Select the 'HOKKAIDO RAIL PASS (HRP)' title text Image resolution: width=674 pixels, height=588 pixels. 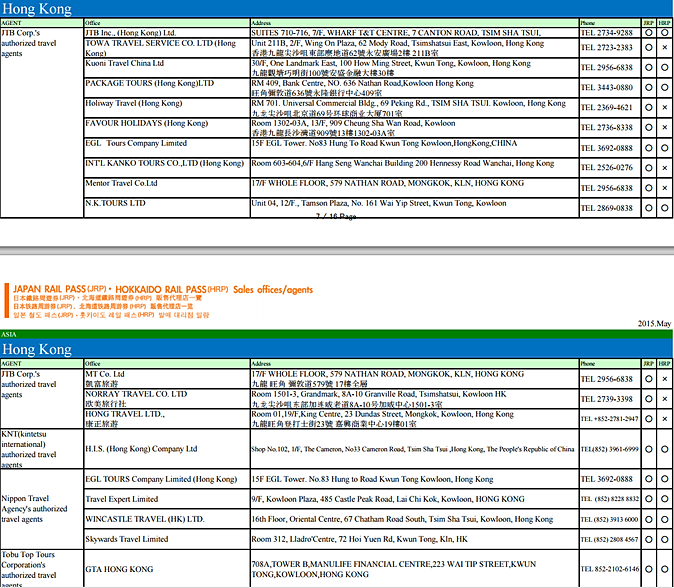click(172, 289)
